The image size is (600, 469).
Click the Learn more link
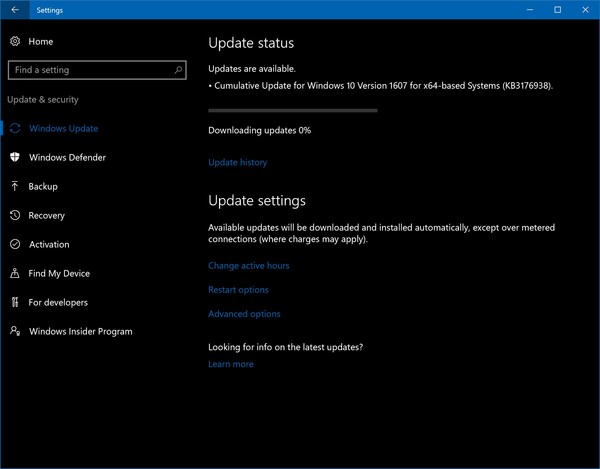click(x=230, y=364)
